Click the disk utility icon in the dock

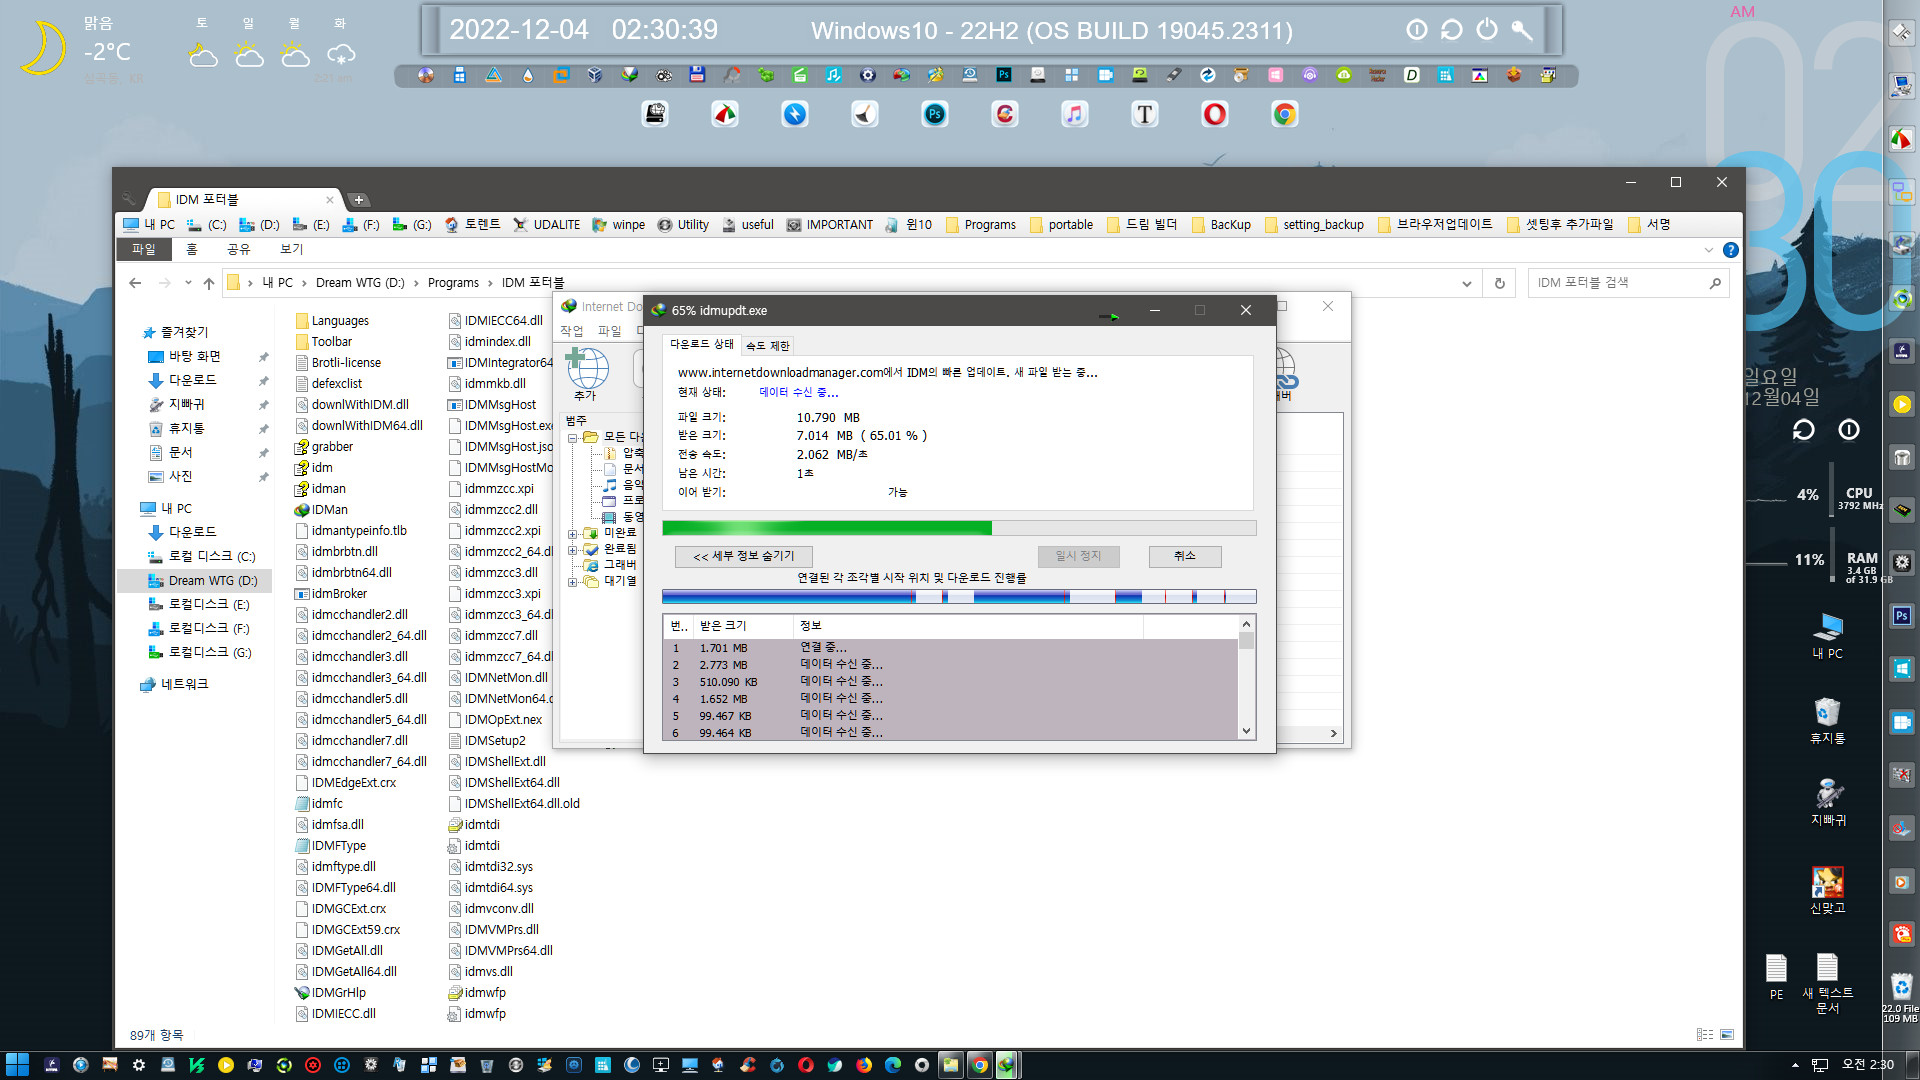tap(654, 114)
